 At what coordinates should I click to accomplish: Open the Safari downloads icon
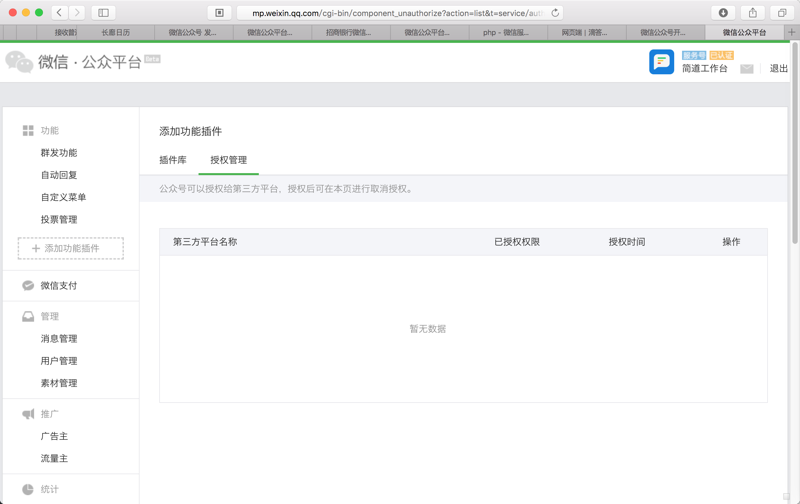click(723, 13)
